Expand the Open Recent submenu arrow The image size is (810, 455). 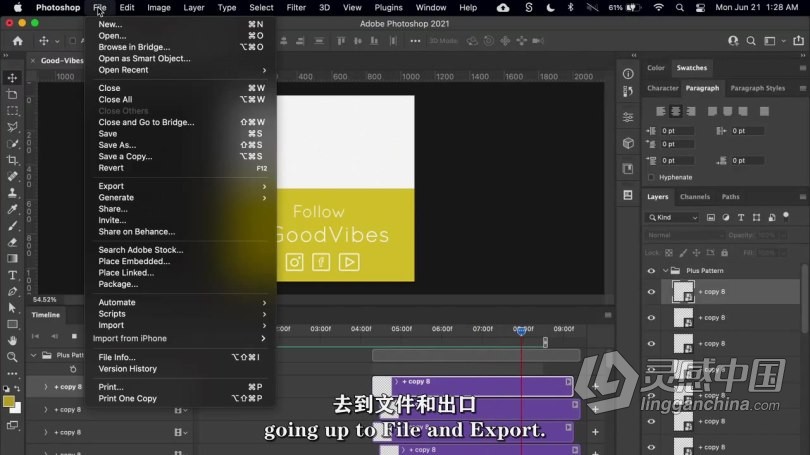[x=264, y=70]
